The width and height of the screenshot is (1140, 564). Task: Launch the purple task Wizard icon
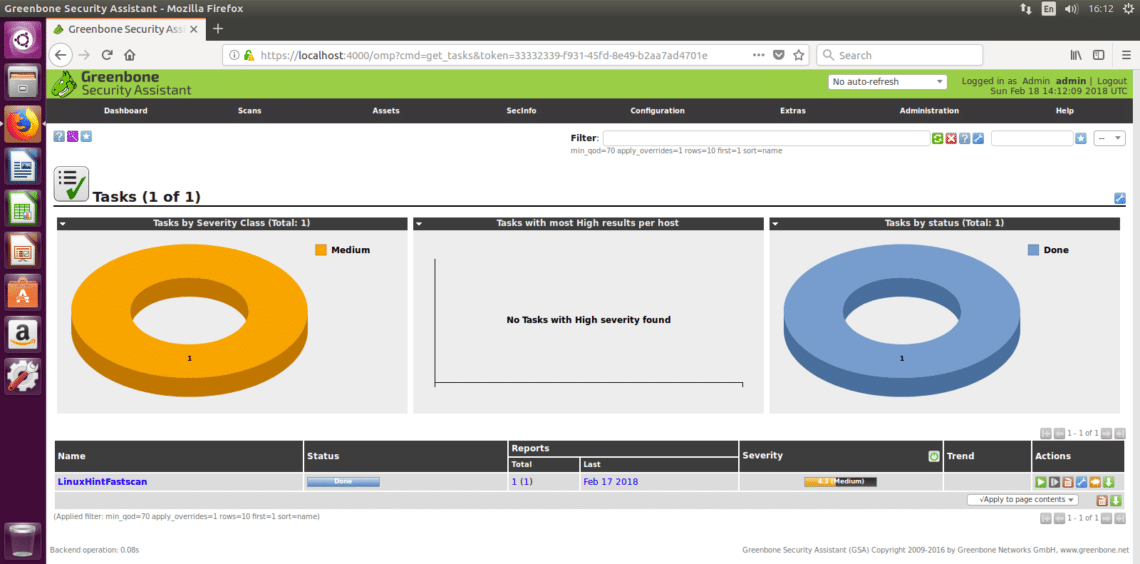tap(73, 136)
